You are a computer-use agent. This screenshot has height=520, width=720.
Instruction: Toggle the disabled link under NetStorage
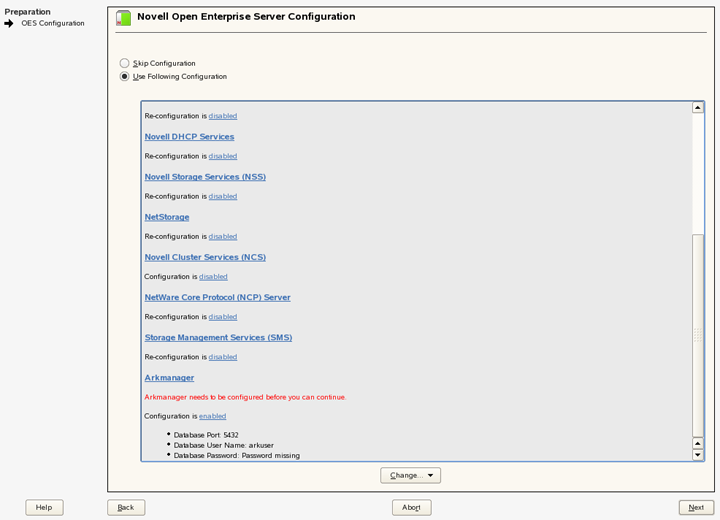click(x=223, y=237)
